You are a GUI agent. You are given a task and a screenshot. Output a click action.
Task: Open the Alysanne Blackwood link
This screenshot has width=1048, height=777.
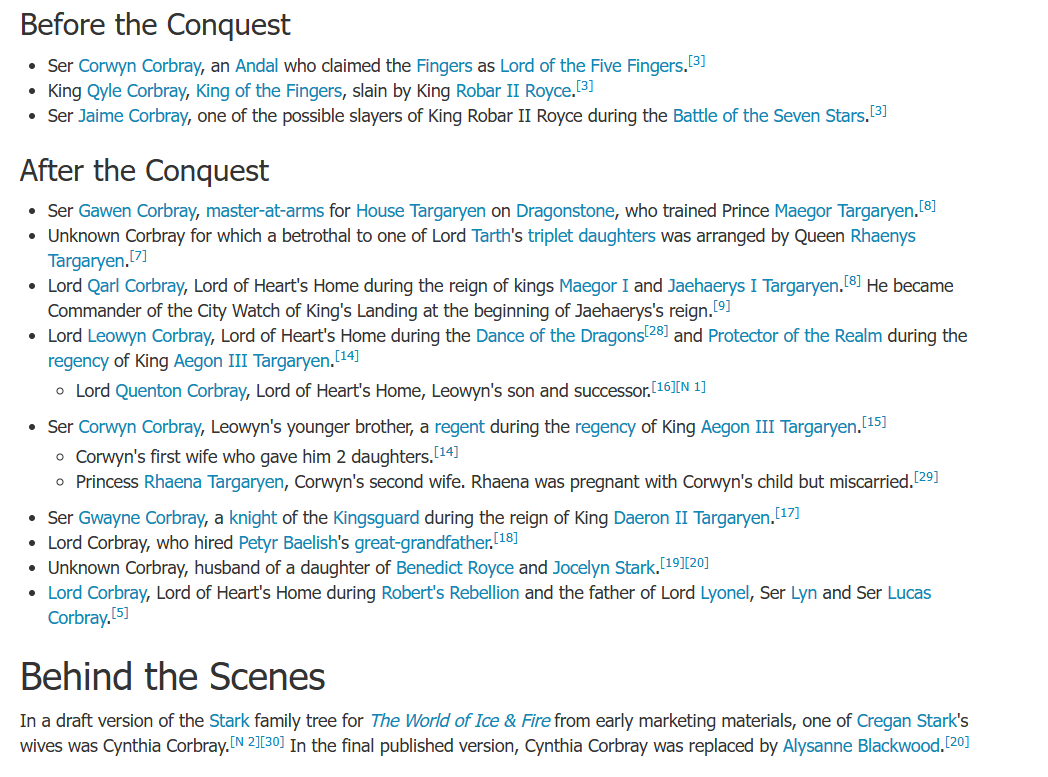(862, 746)
